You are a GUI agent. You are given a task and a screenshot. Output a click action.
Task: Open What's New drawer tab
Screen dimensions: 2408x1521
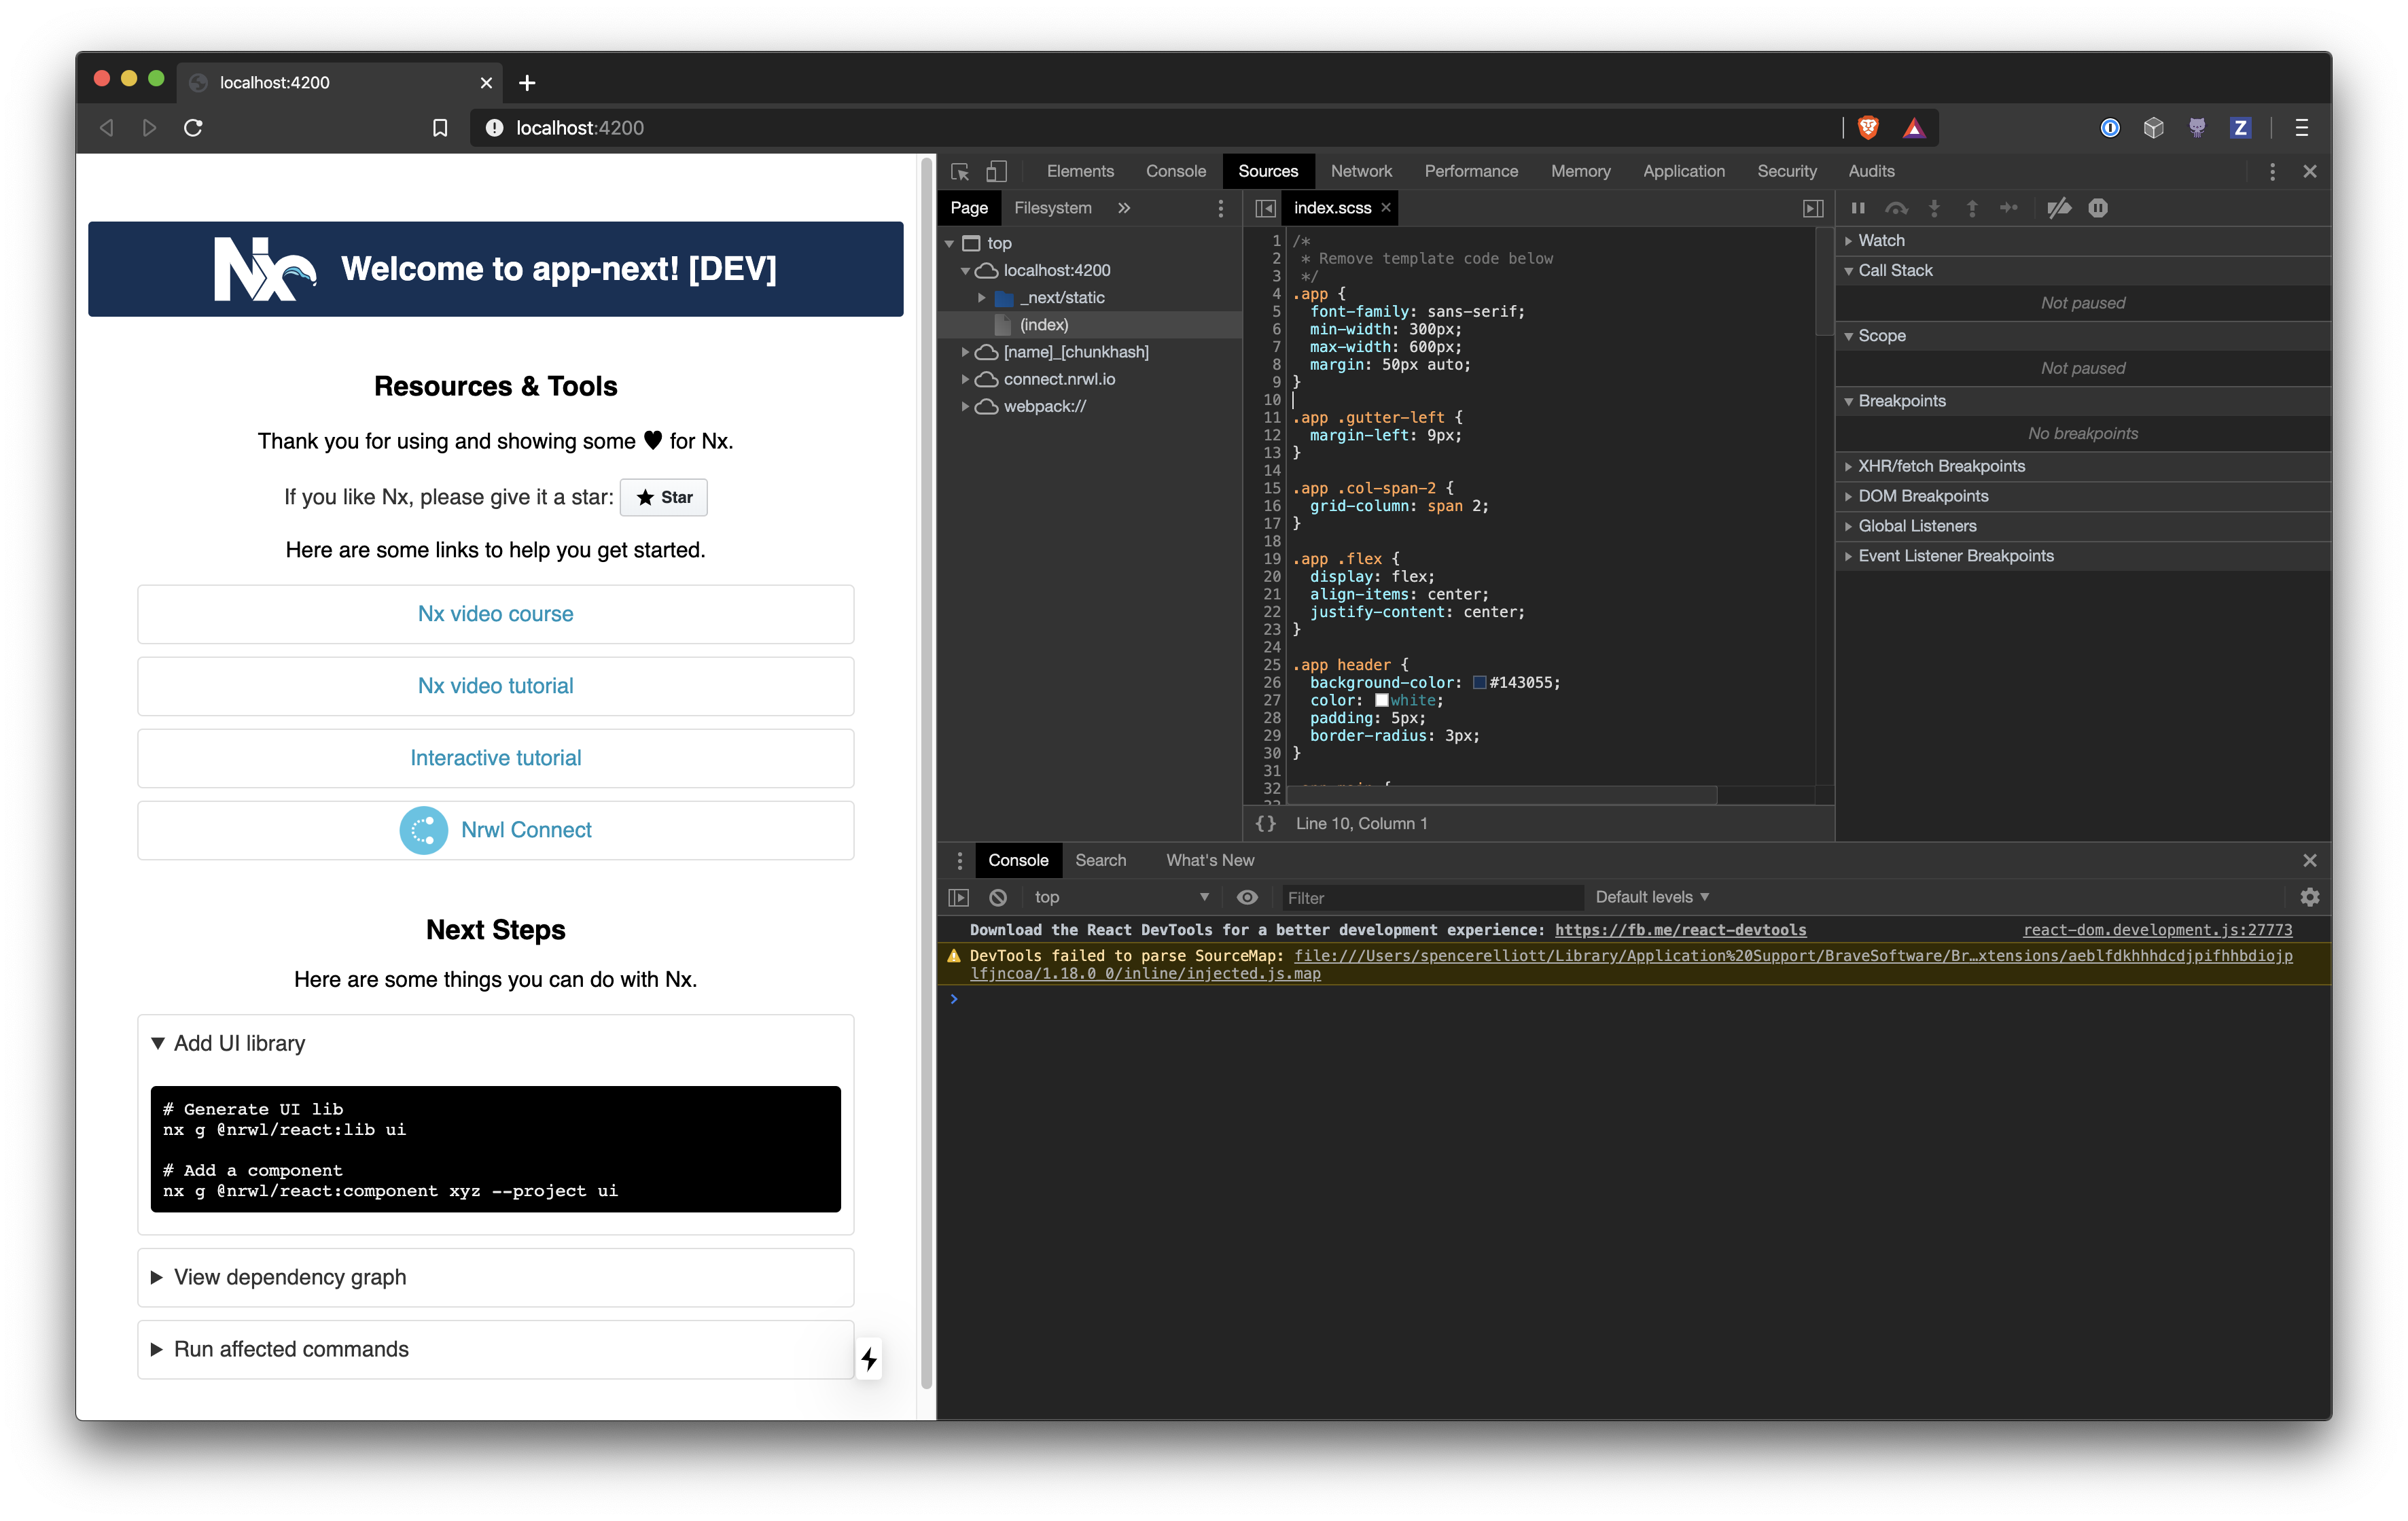(x=1209, y=860)
